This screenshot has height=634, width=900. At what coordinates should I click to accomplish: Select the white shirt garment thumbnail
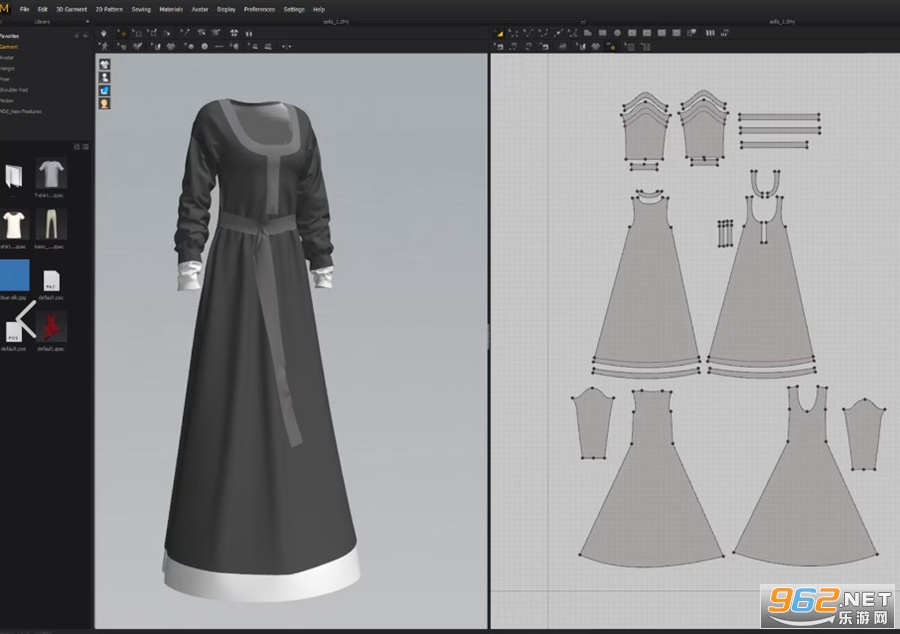coord(14,225)
